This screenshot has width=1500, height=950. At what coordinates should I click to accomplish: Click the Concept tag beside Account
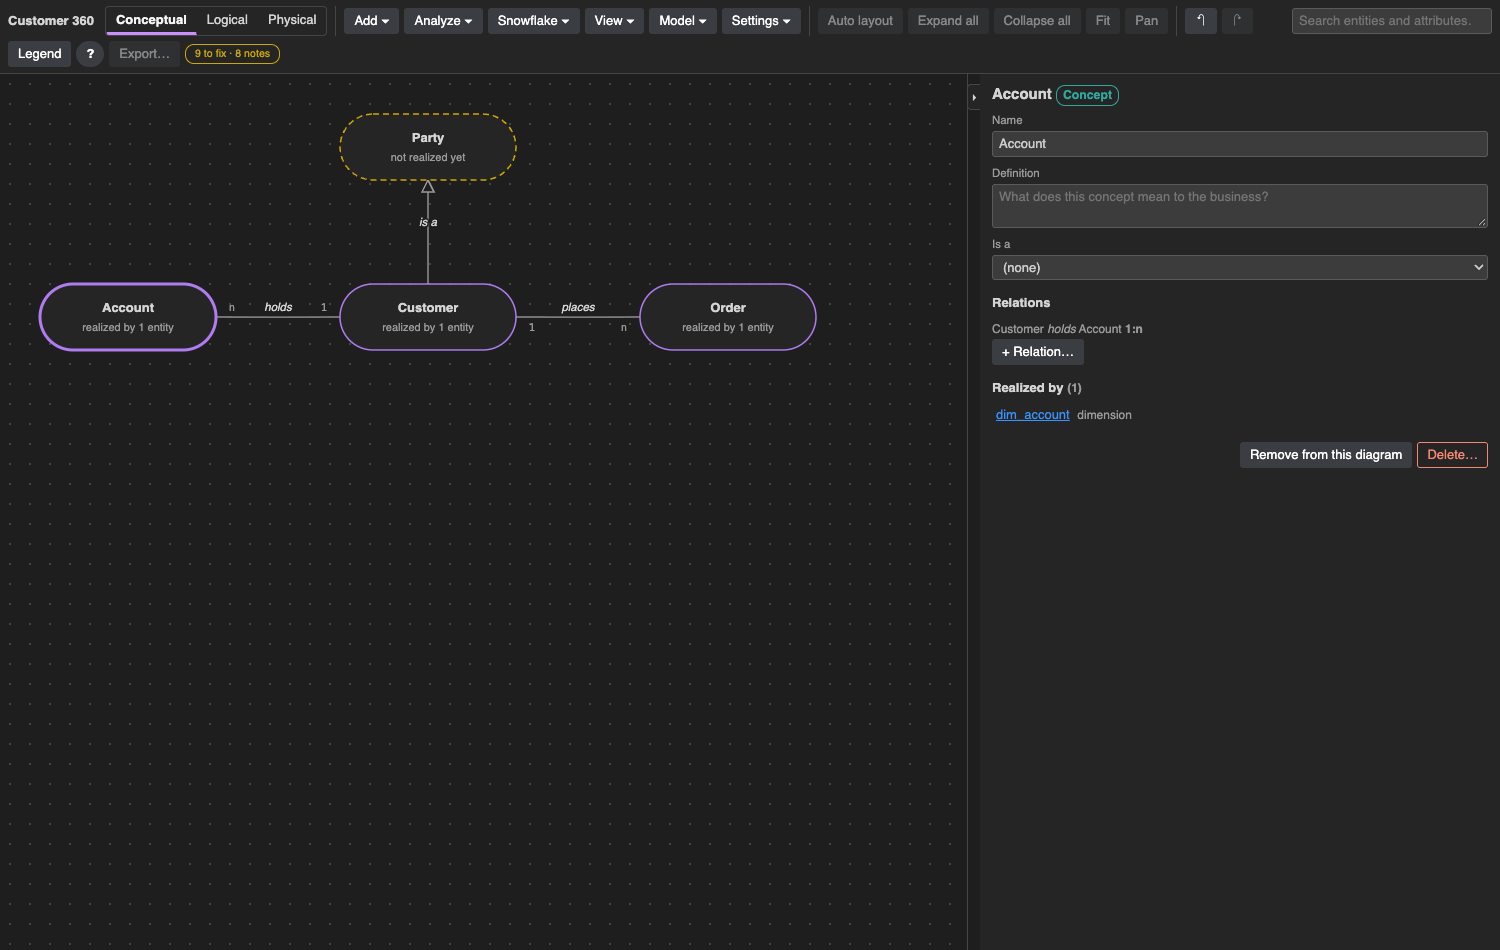point(1087,95)
